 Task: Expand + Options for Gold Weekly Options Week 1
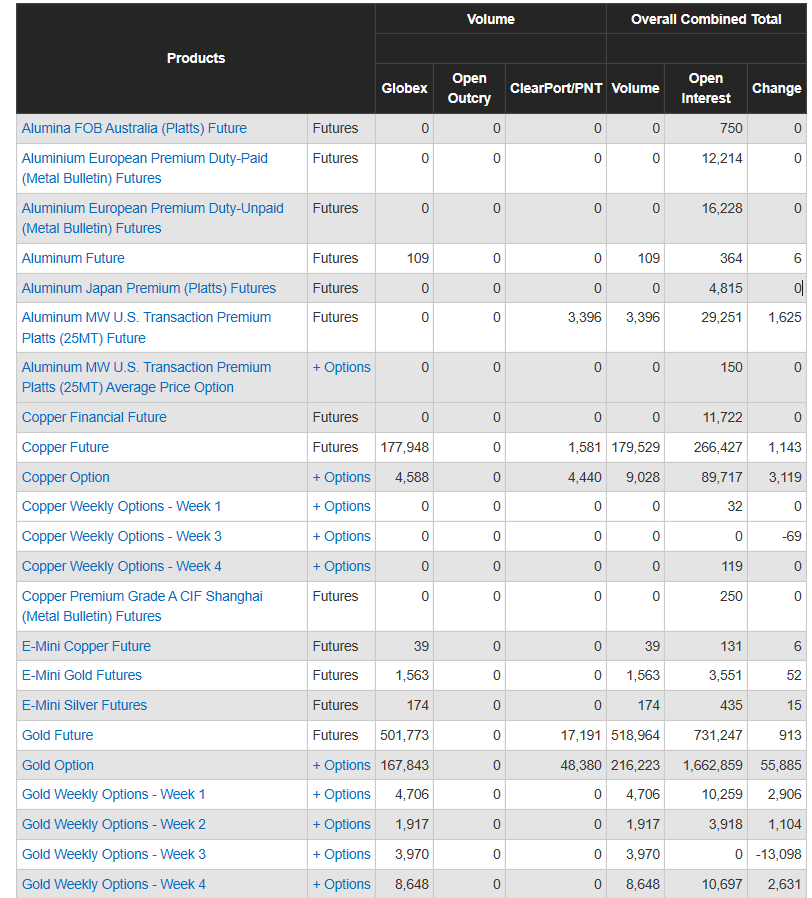click(341, 794)
